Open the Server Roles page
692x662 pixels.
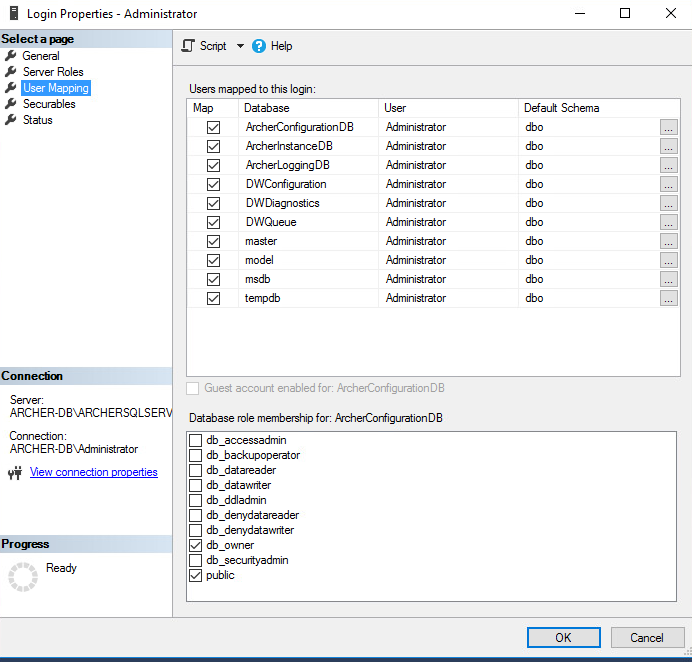click(53, 72)
